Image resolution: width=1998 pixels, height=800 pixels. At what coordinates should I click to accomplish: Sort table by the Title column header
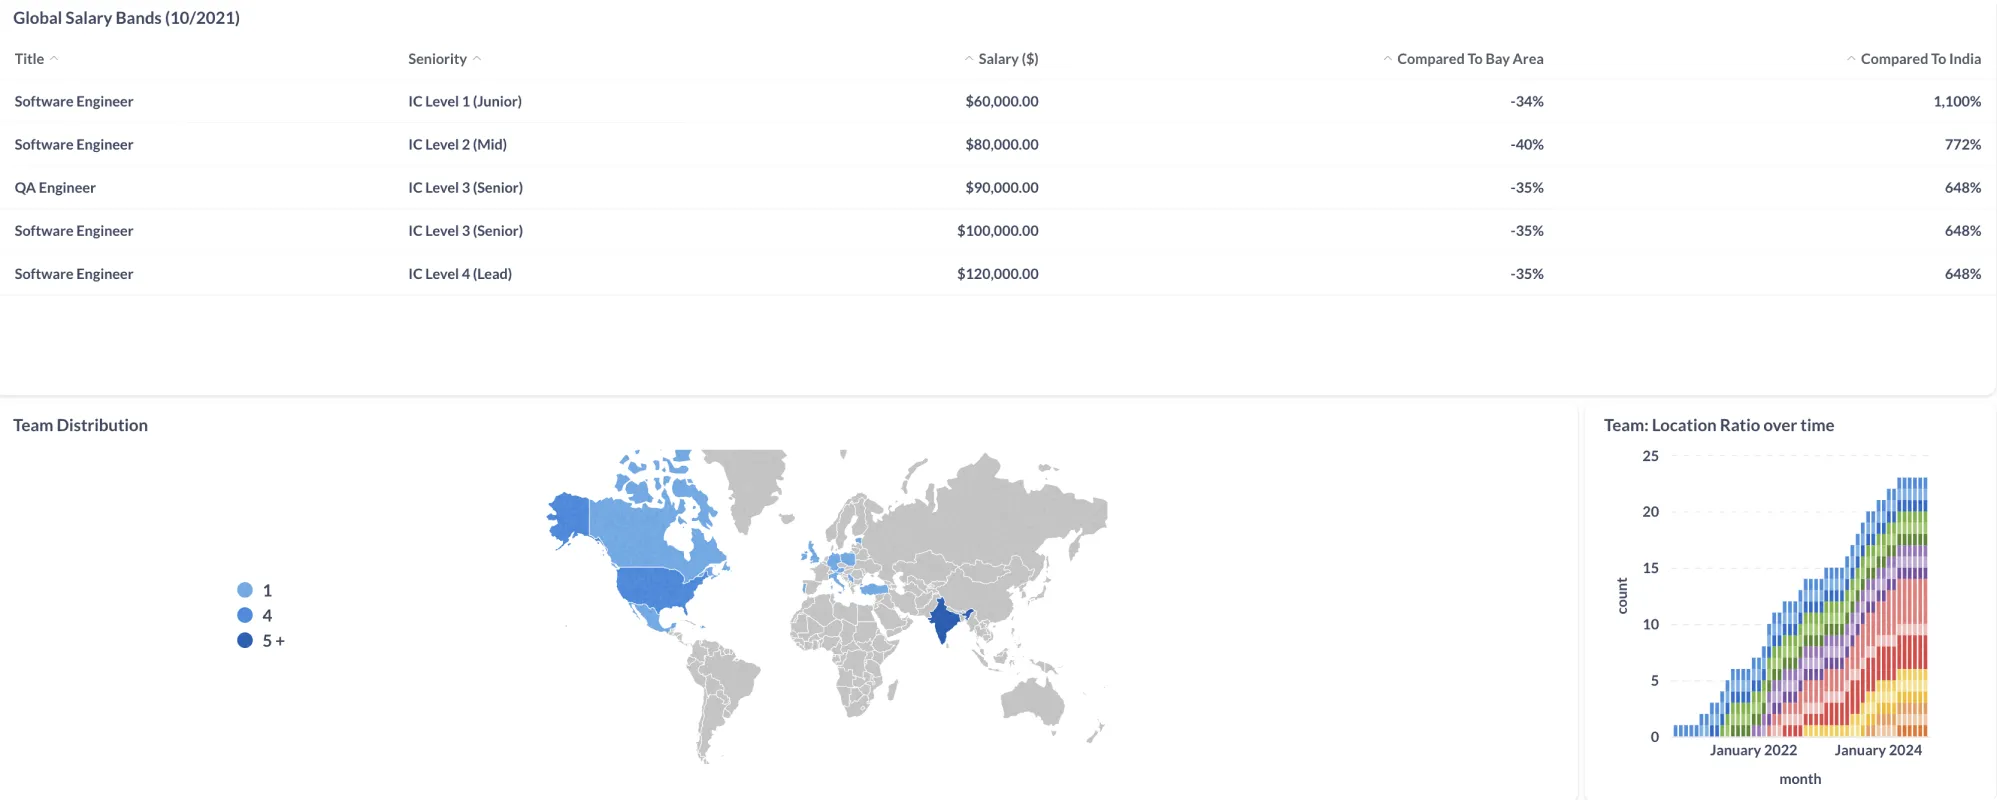coord(29,59)
